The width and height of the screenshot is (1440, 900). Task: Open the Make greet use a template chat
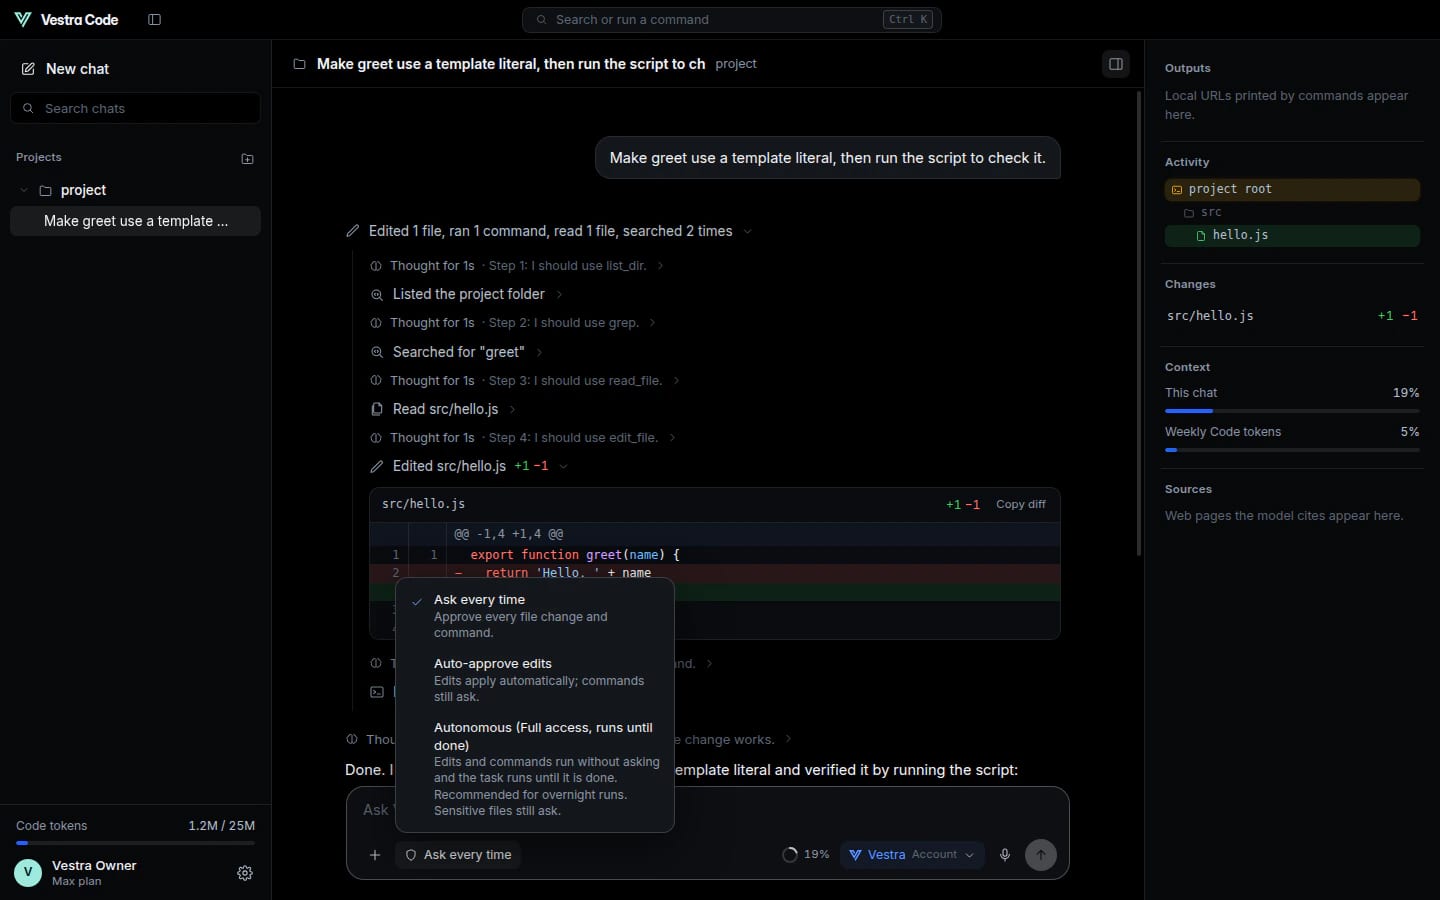pyautogui.click(x=135, y=221)
